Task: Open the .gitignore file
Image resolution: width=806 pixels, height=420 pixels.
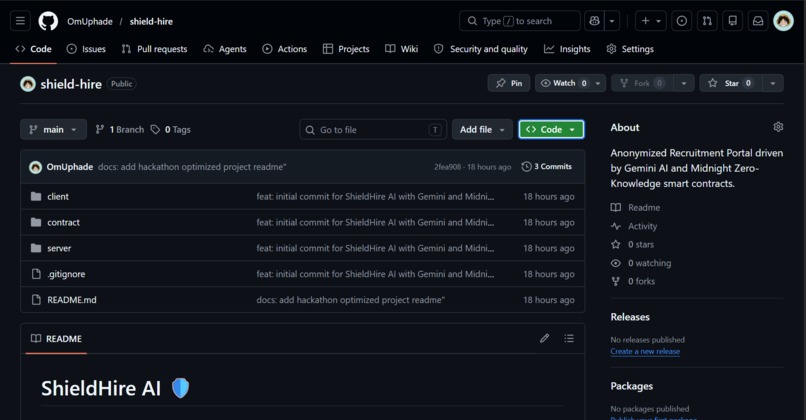Action: coord(66,274)
